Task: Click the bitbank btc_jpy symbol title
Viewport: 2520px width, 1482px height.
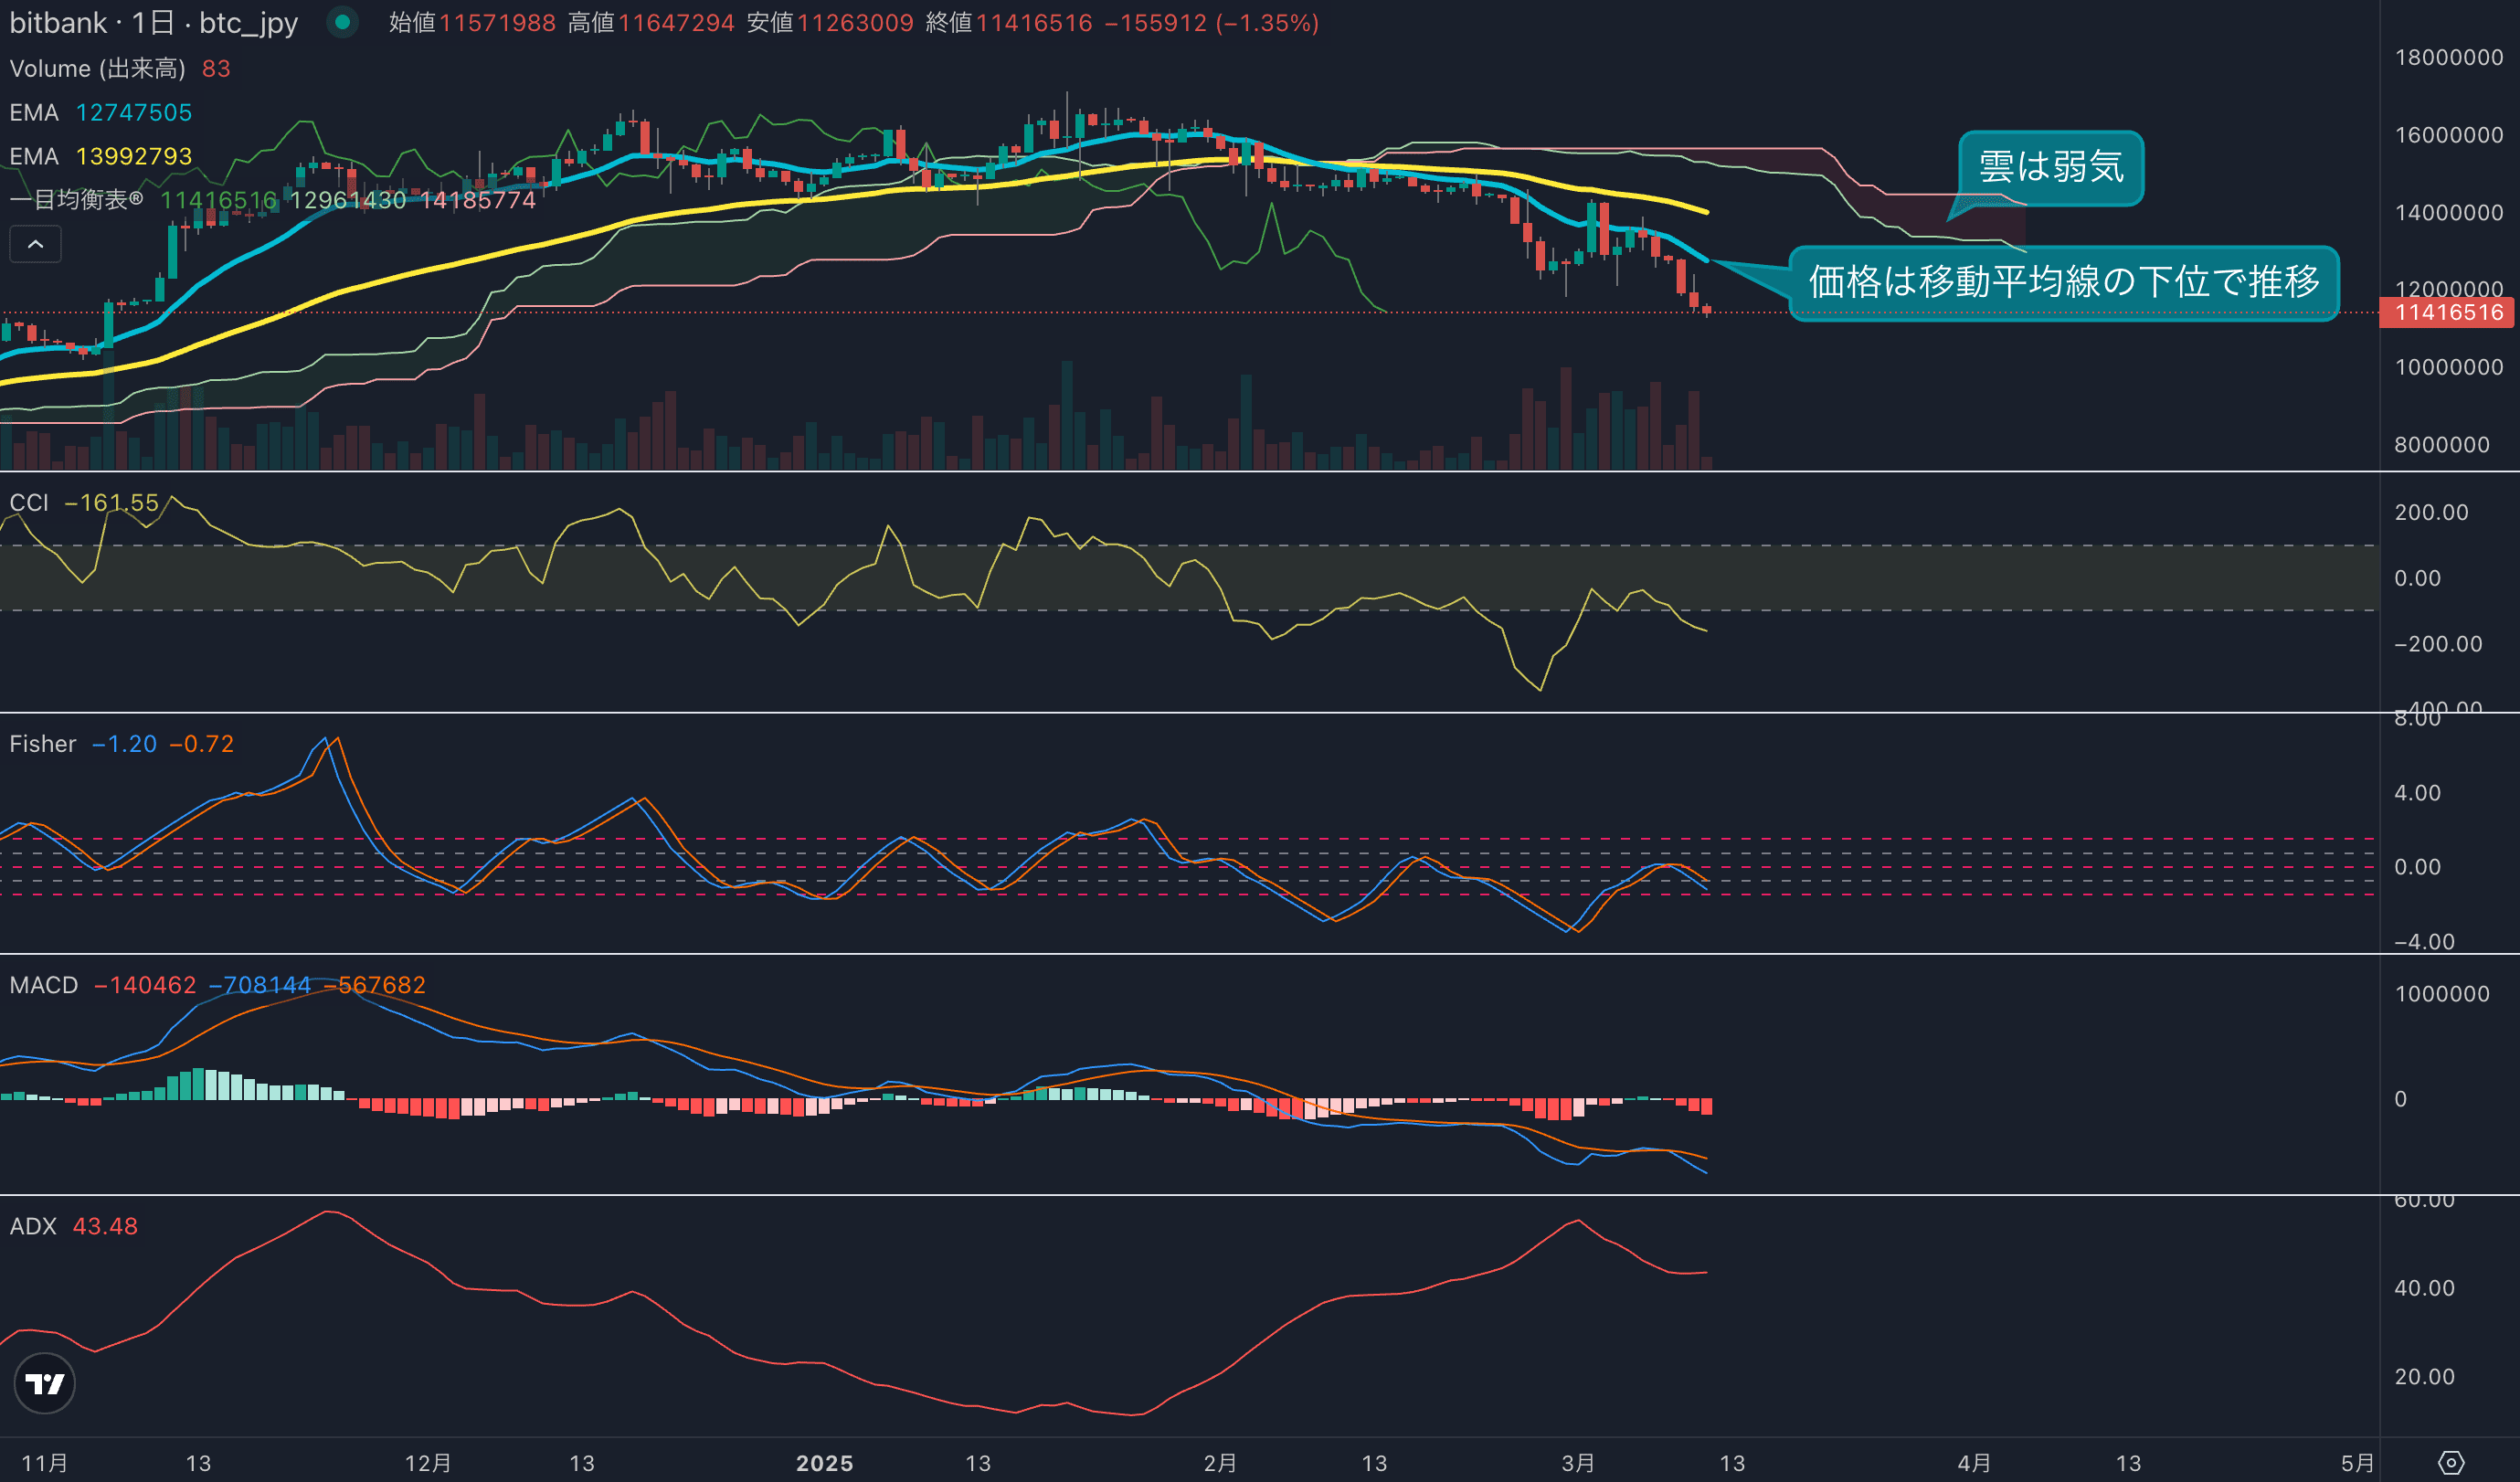Action: coord(153,22)
